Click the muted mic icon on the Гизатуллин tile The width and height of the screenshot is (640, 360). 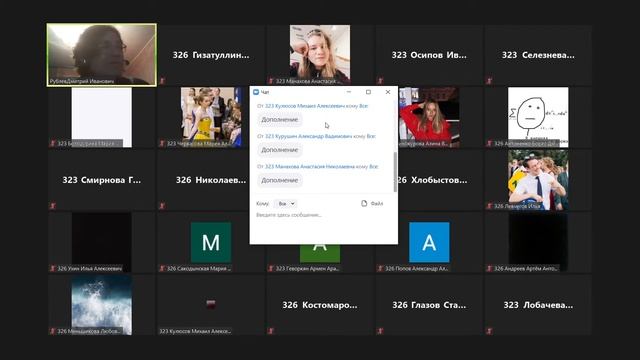pos(162,81)
